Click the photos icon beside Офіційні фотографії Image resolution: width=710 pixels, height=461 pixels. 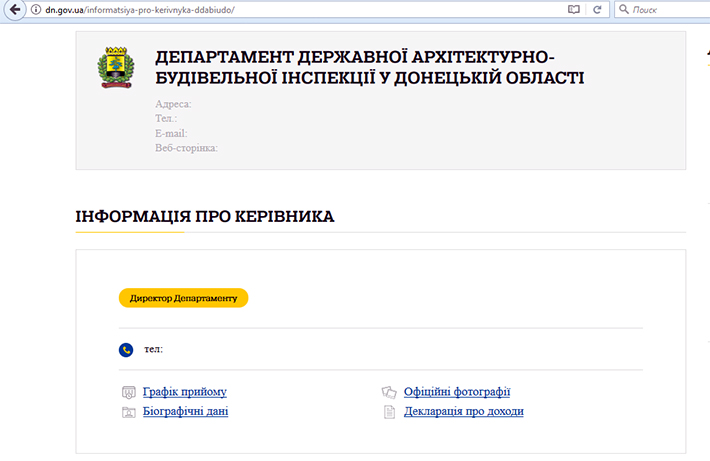389,392
